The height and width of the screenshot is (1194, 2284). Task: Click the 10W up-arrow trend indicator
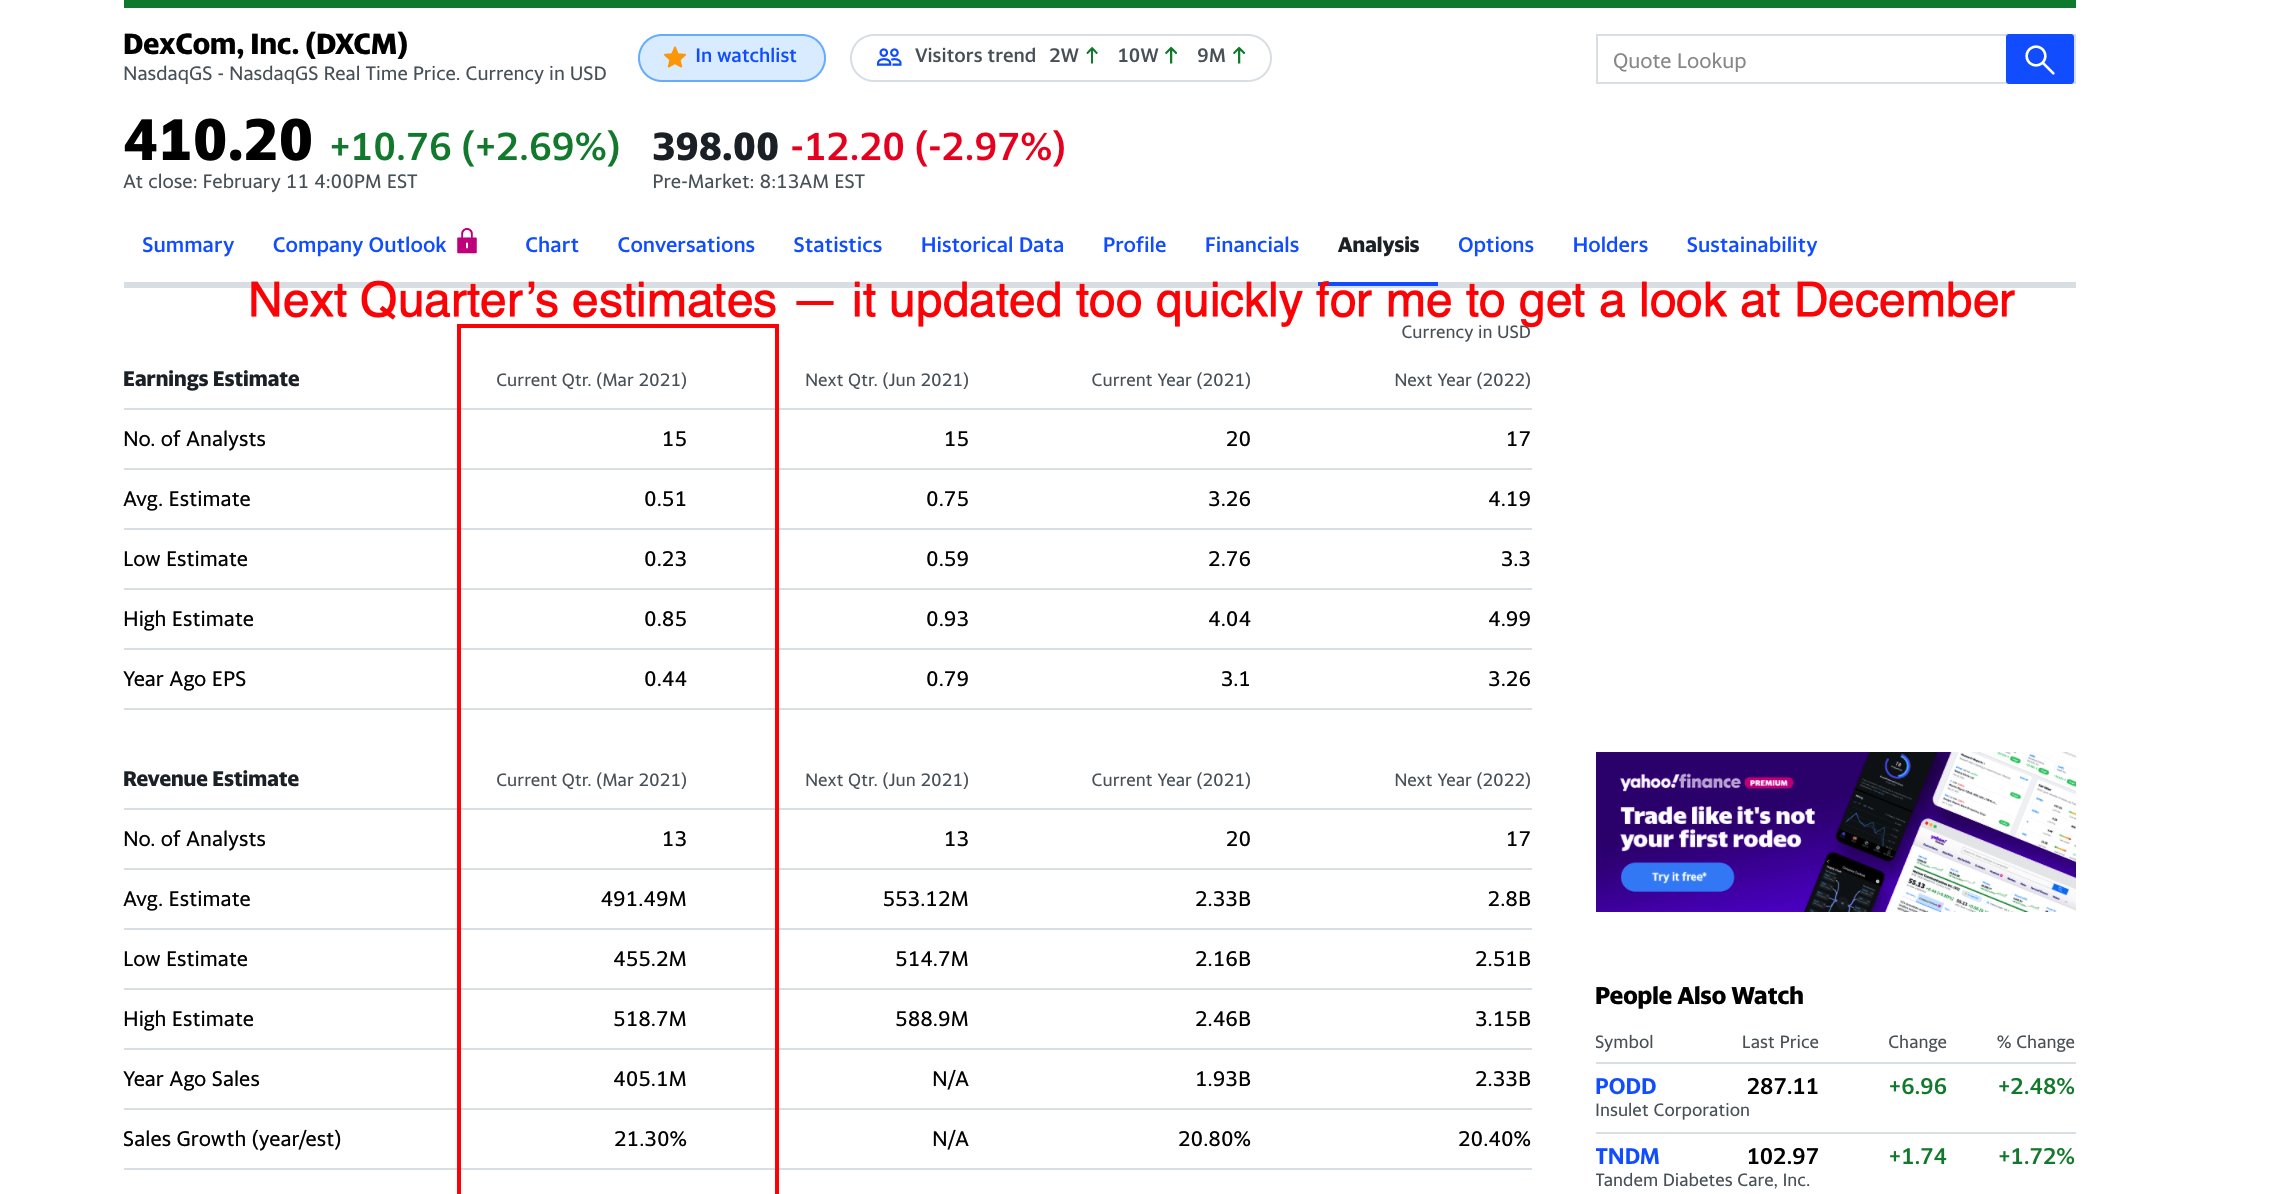click(1171, 56)
